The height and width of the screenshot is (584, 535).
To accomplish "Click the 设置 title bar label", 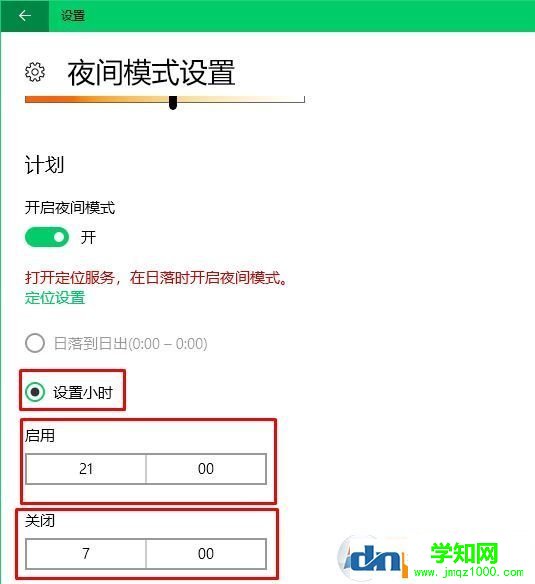I will pyautogui.click(x=73, y=16).
